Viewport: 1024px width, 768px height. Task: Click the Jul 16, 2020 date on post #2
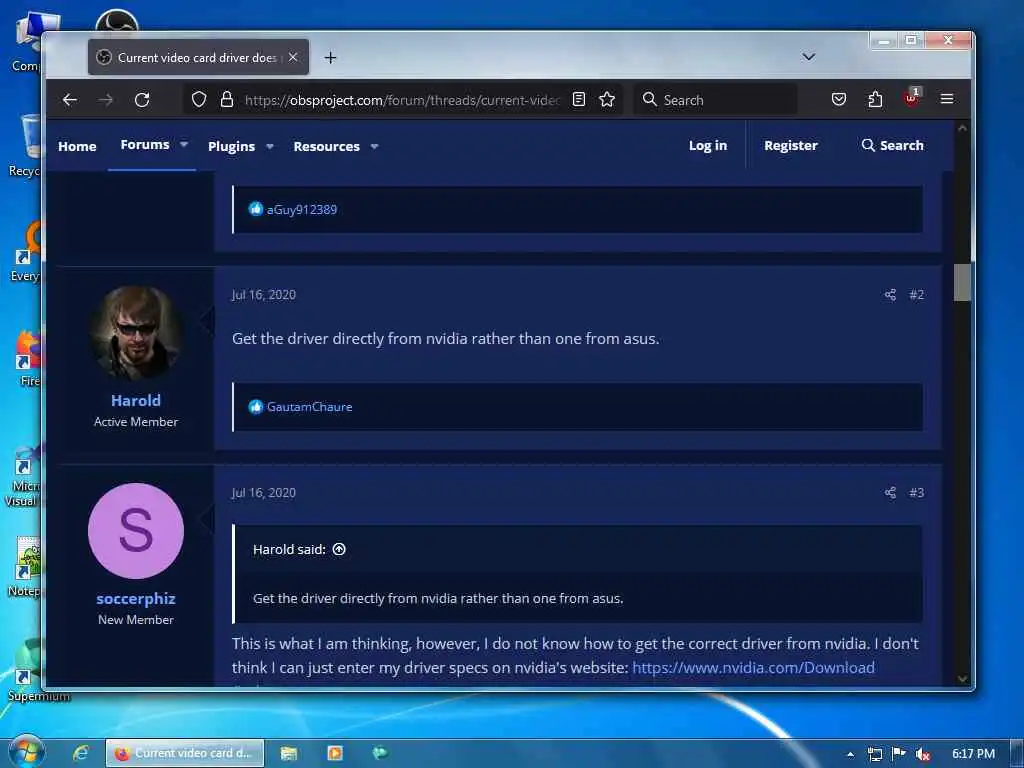264,295
